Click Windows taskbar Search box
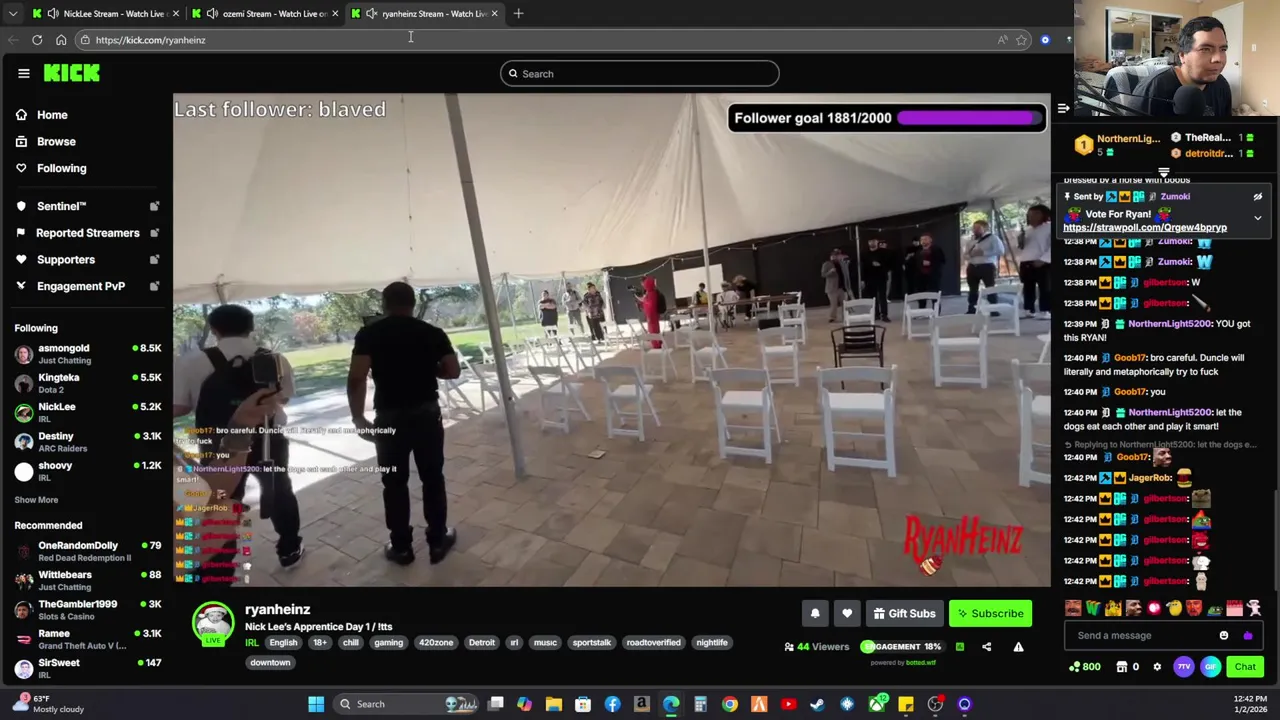Image resolution: width=1280 pixels, height=720 pixels. coord(408,704)
